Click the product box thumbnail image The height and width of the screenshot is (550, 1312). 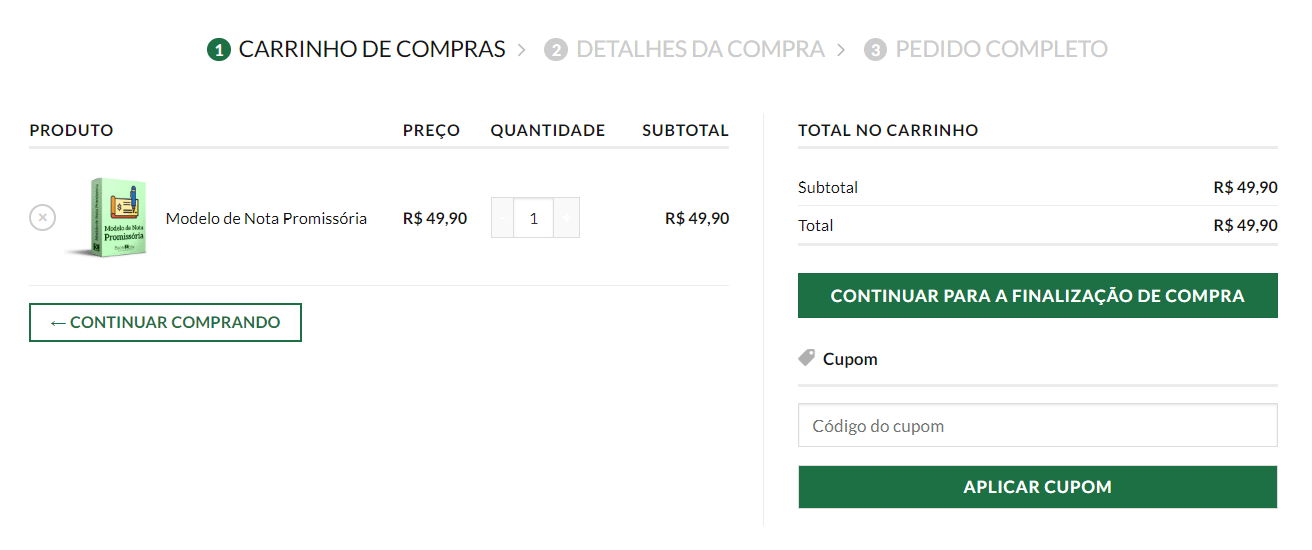coord(108,218)
